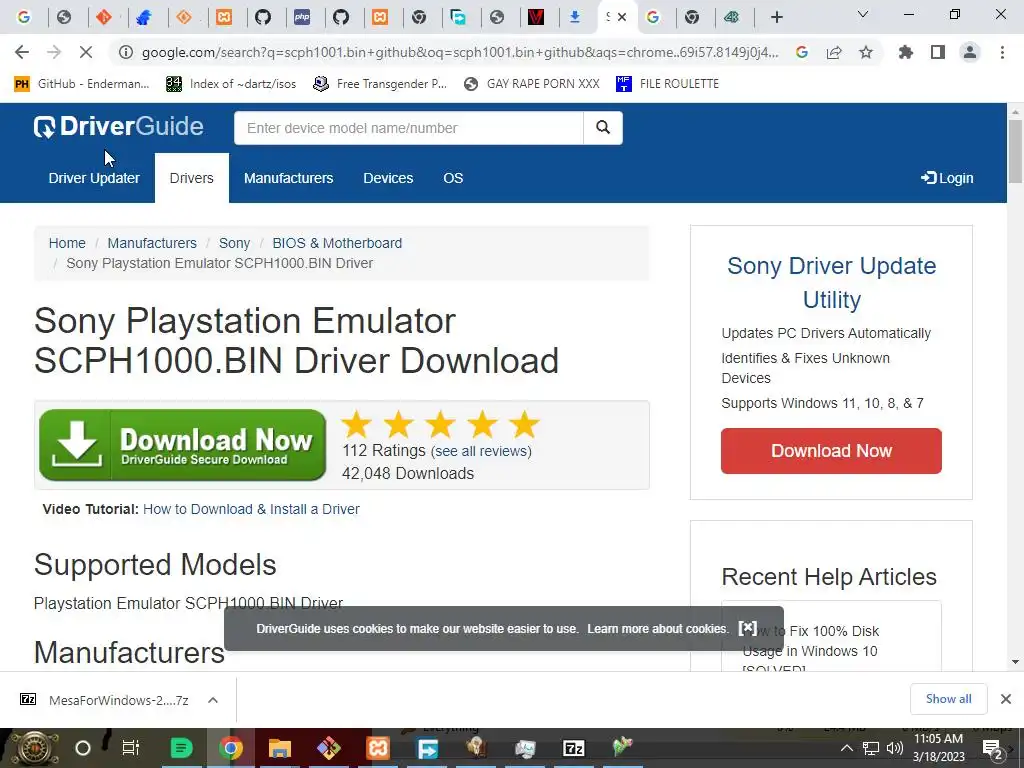Open the FILE ROULETTE bookmark
This screenshot has height=768, width=1024.
(x=667, y=84)
